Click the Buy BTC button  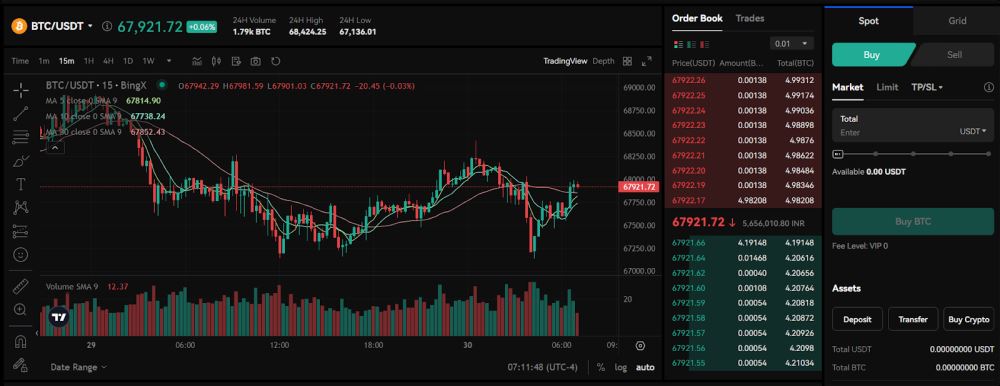[x=913, y=222]
